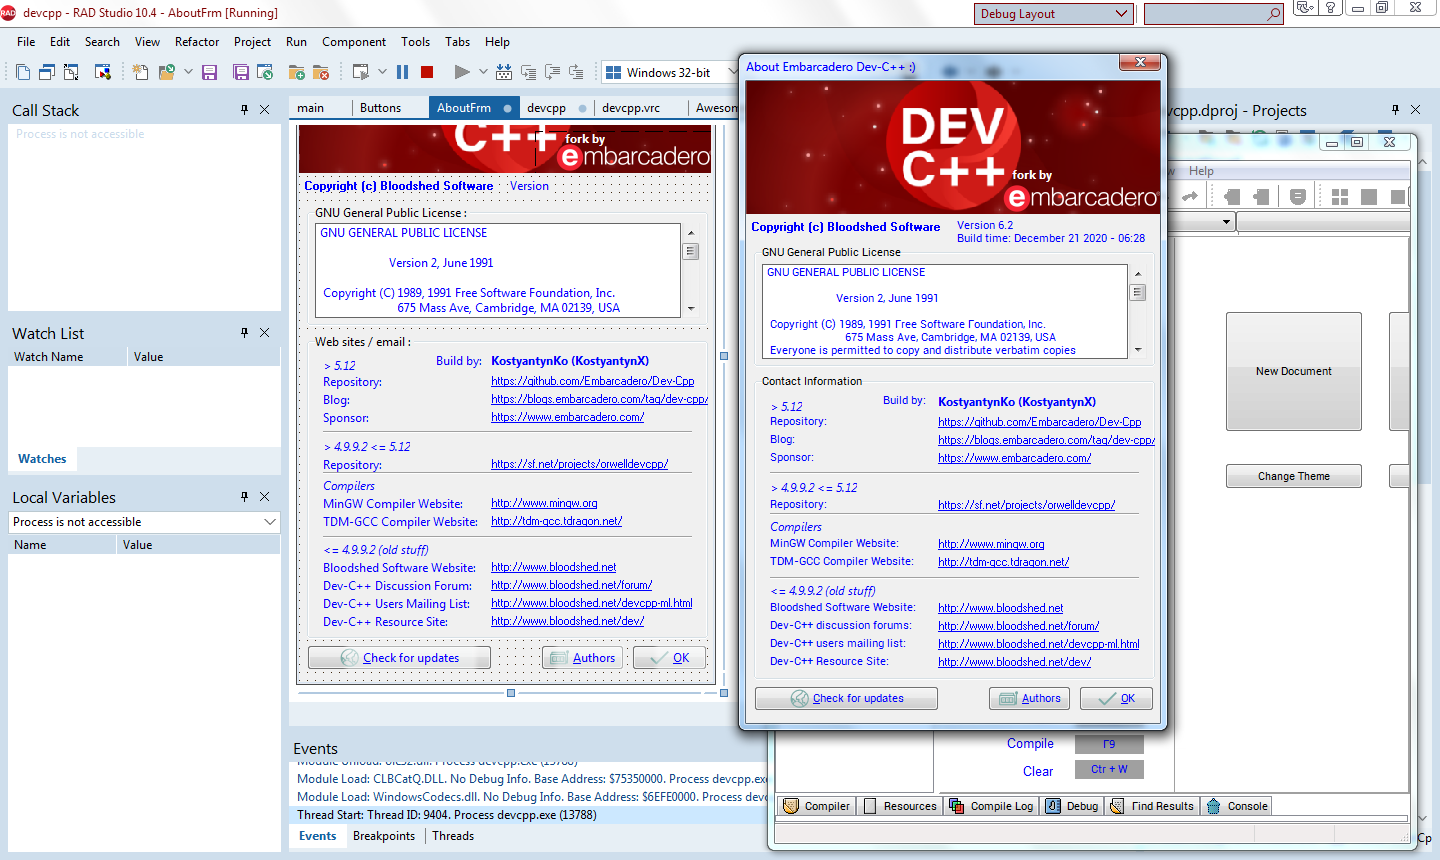Open the GitHub repository link in About dialog
Viewport: 1440px width, 860px height.
tap(1039, 422)
